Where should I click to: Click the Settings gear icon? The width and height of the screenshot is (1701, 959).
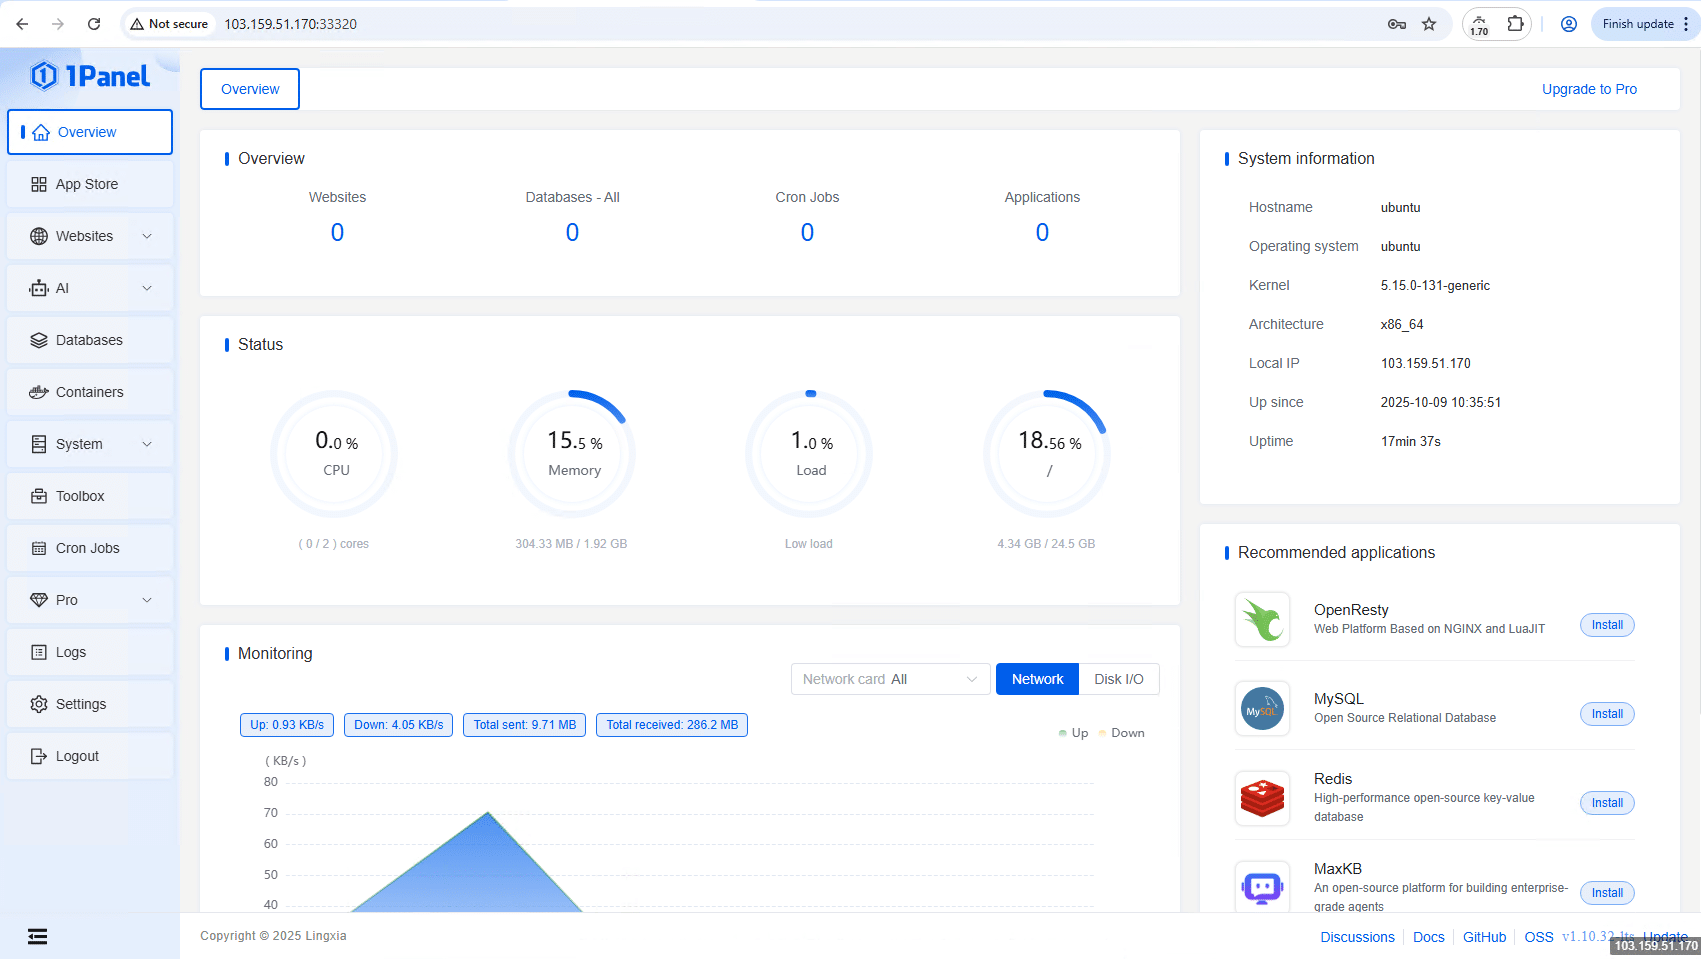click(39, 704)
